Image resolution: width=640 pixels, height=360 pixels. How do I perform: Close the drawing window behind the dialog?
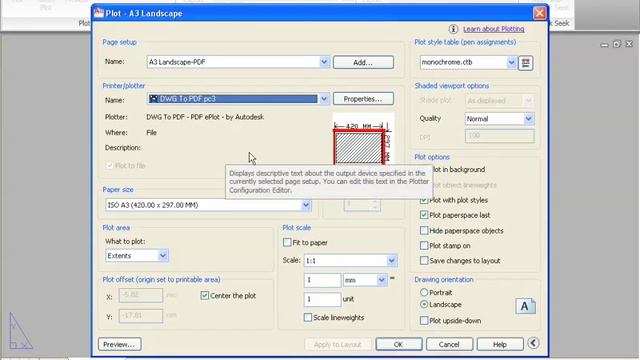click(x=629, y=44)
